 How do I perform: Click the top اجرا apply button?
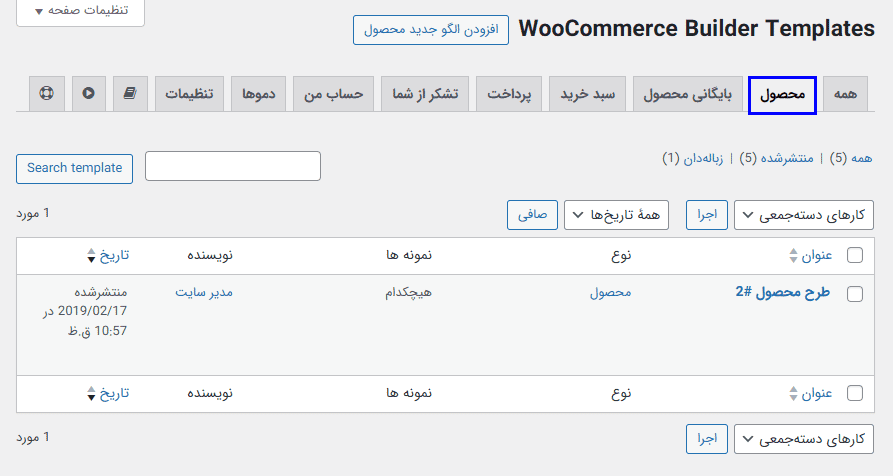point(707,215)
